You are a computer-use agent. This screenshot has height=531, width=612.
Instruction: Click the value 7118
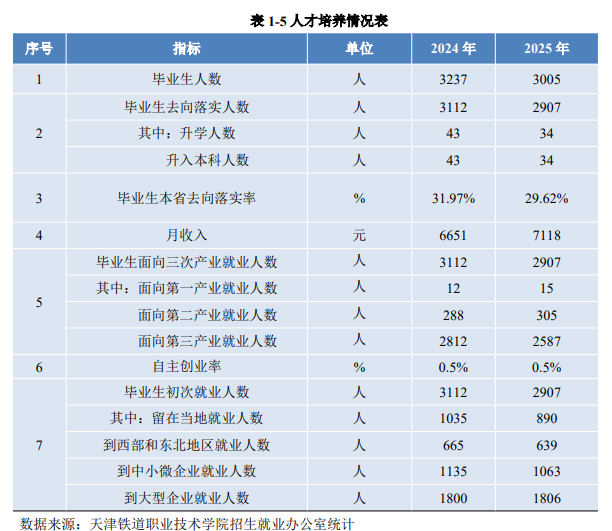[x=546, y=236]
